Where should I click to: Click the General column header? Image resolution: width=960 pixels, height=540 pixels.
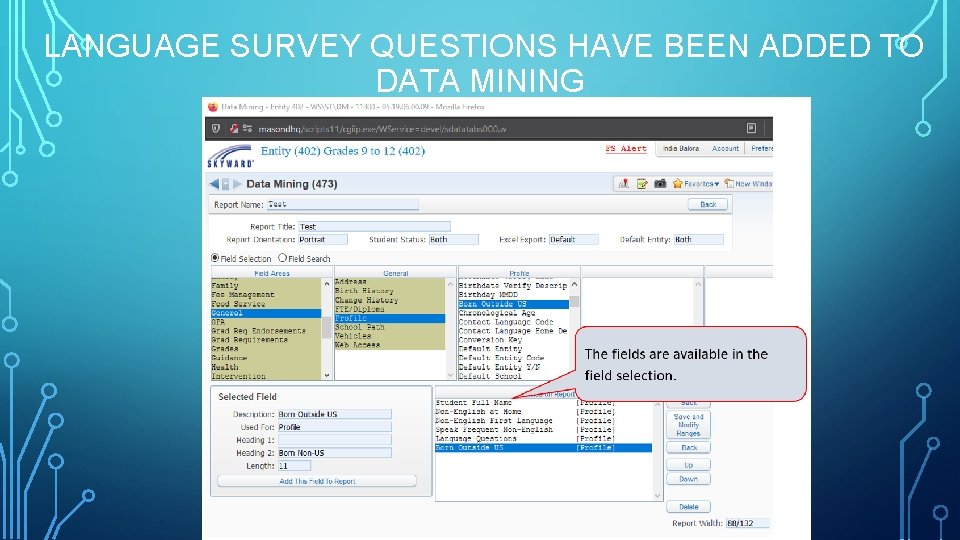396,273
